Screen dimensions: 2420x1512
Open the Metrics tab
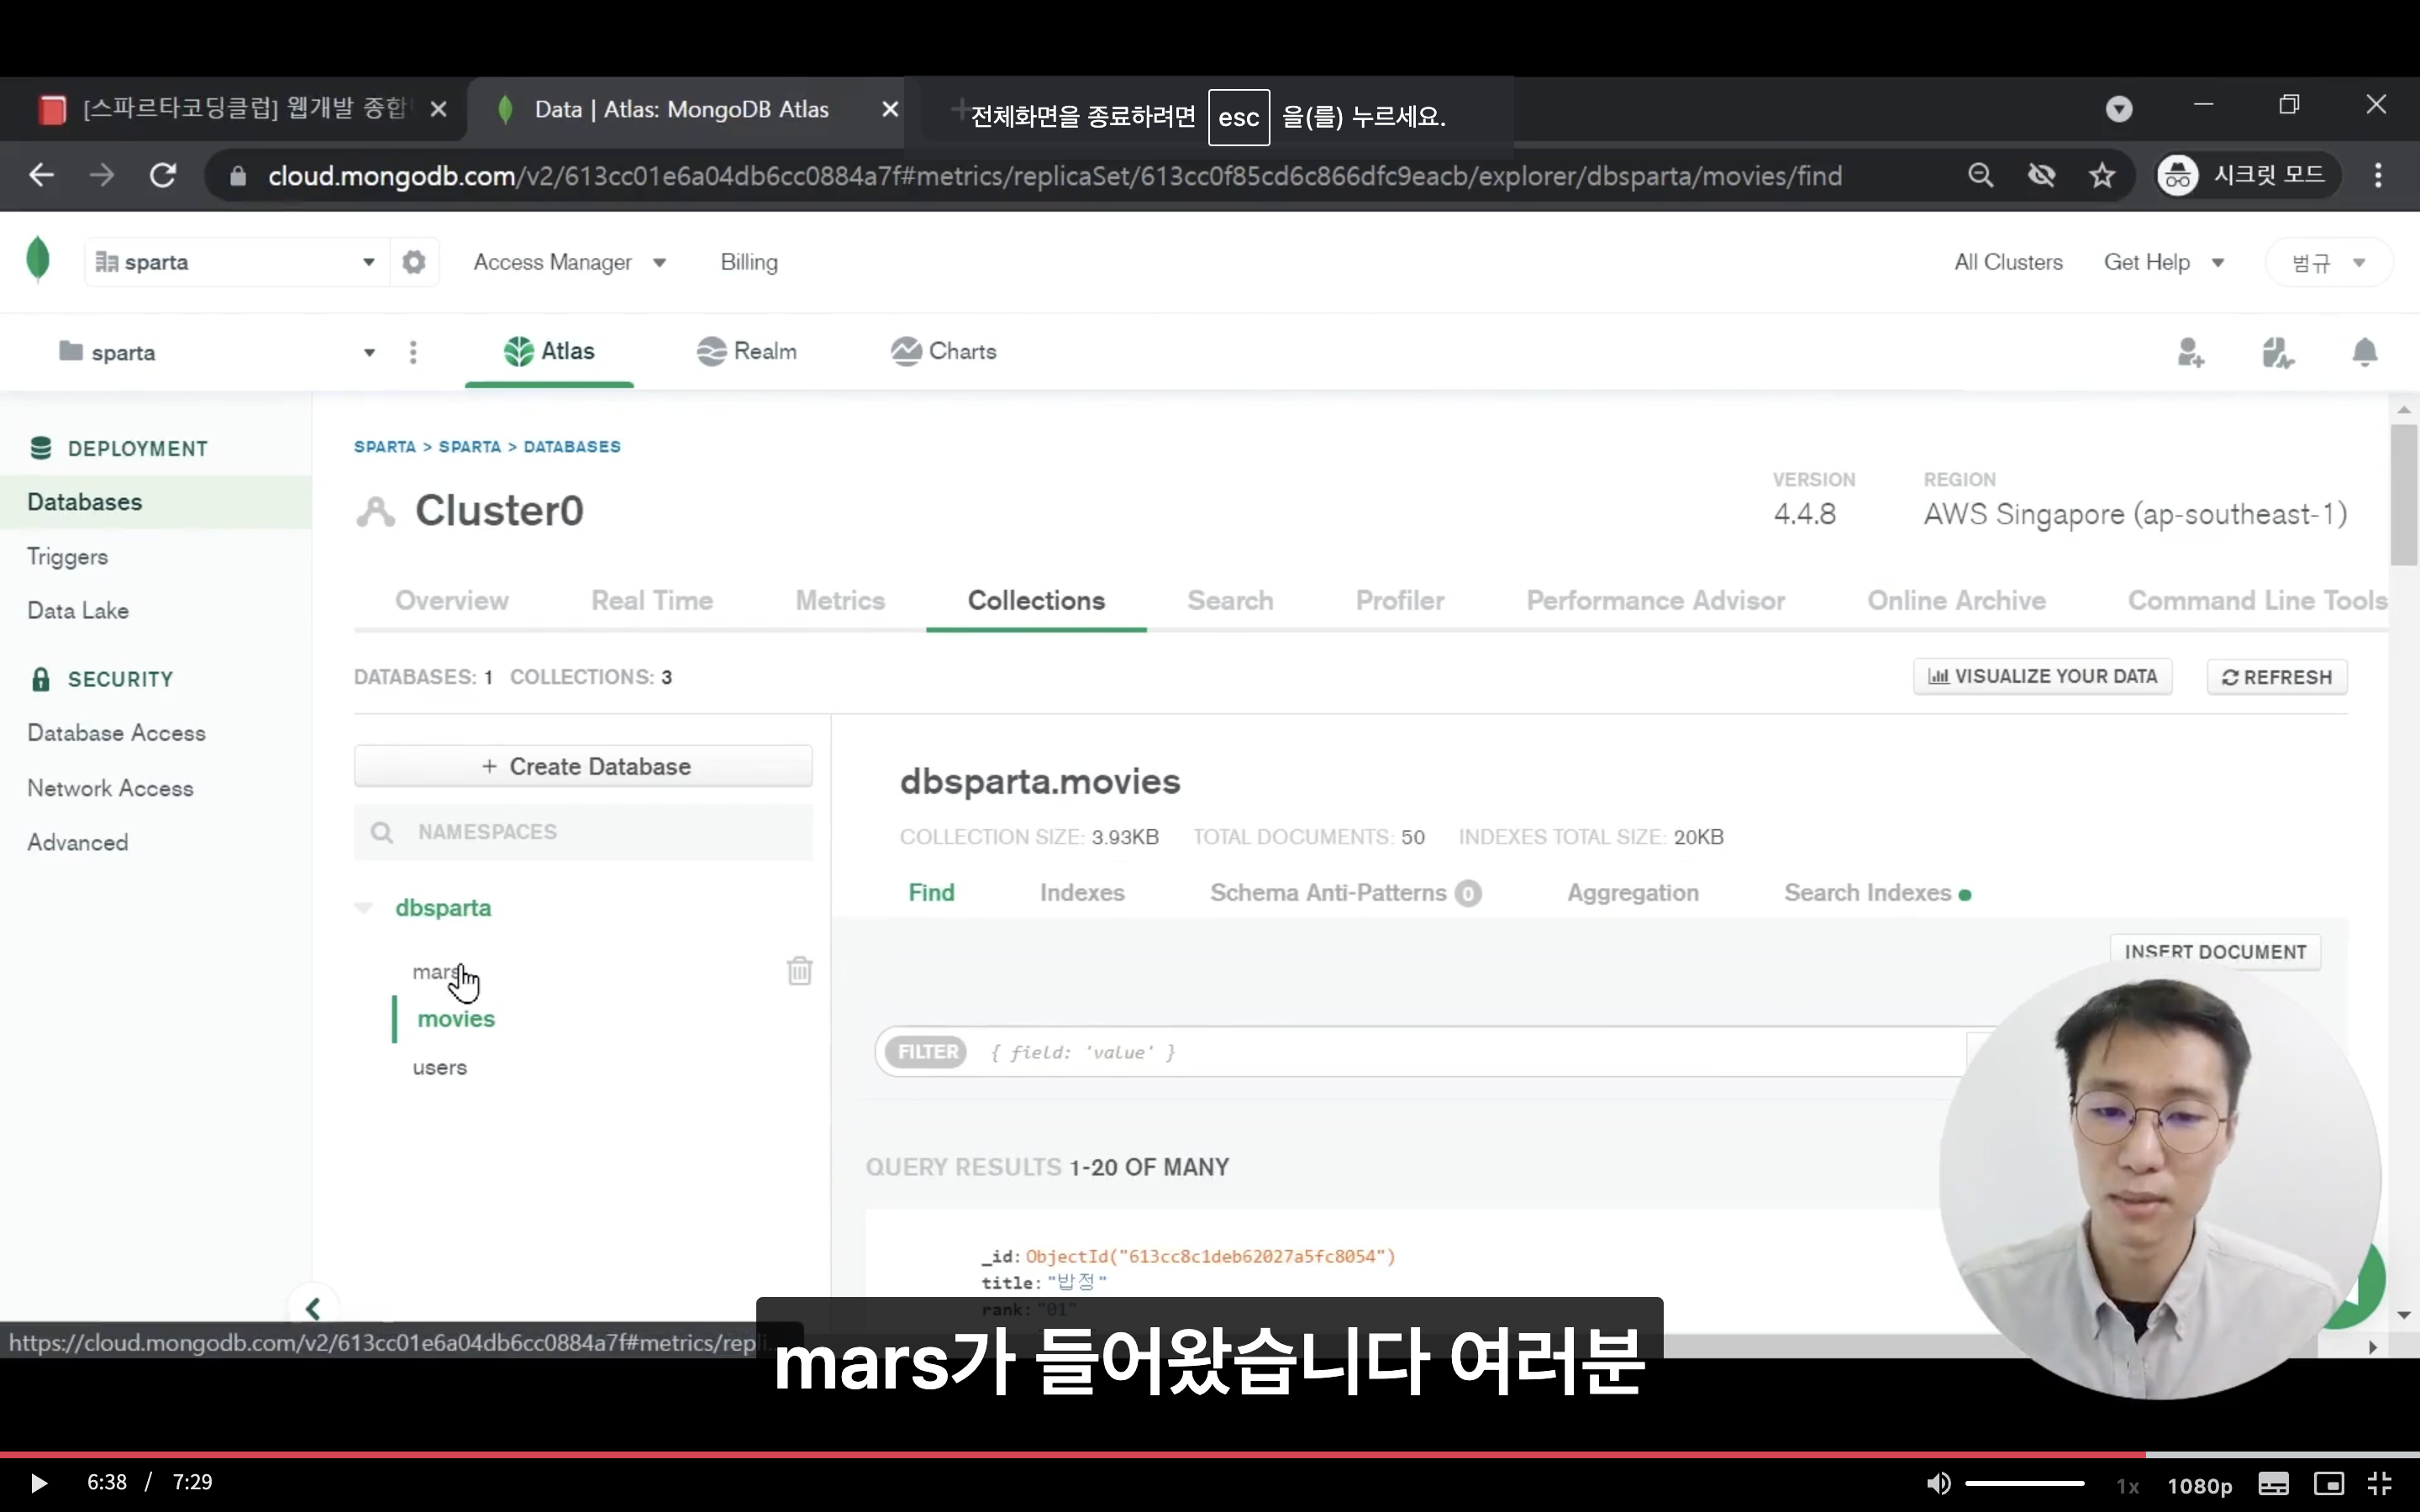[840, 601]
